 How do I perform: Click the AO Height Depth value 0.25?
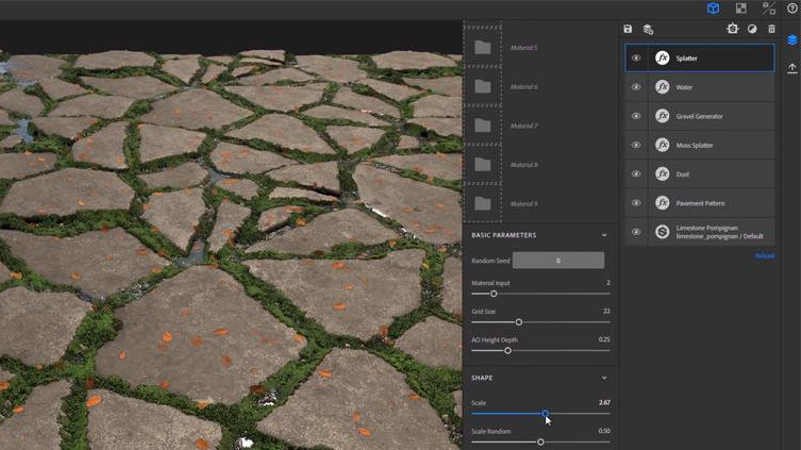[604, 340]
